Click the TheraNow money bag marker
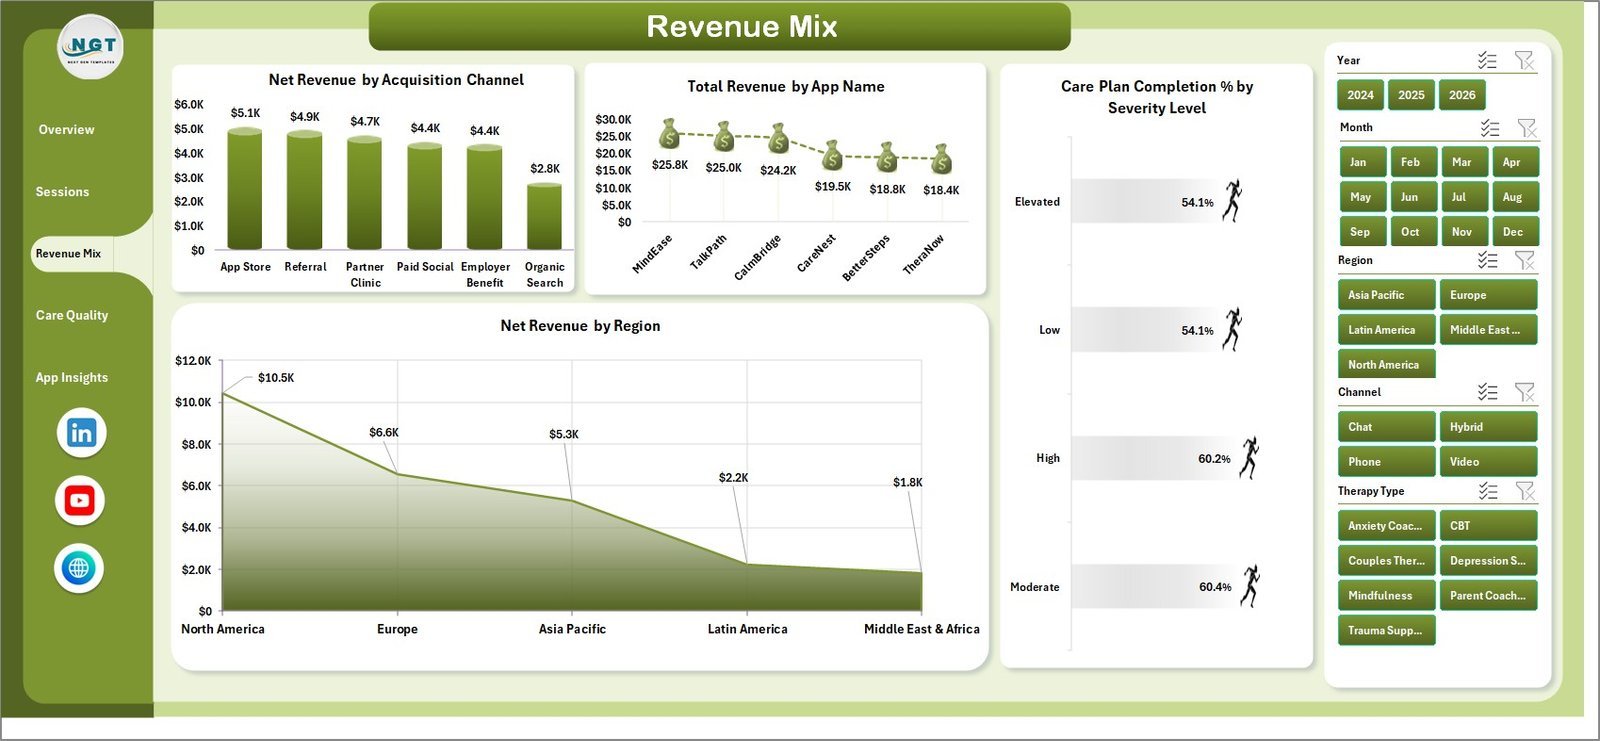Screen dimensions: 1600x741 [x=941, y=159]
